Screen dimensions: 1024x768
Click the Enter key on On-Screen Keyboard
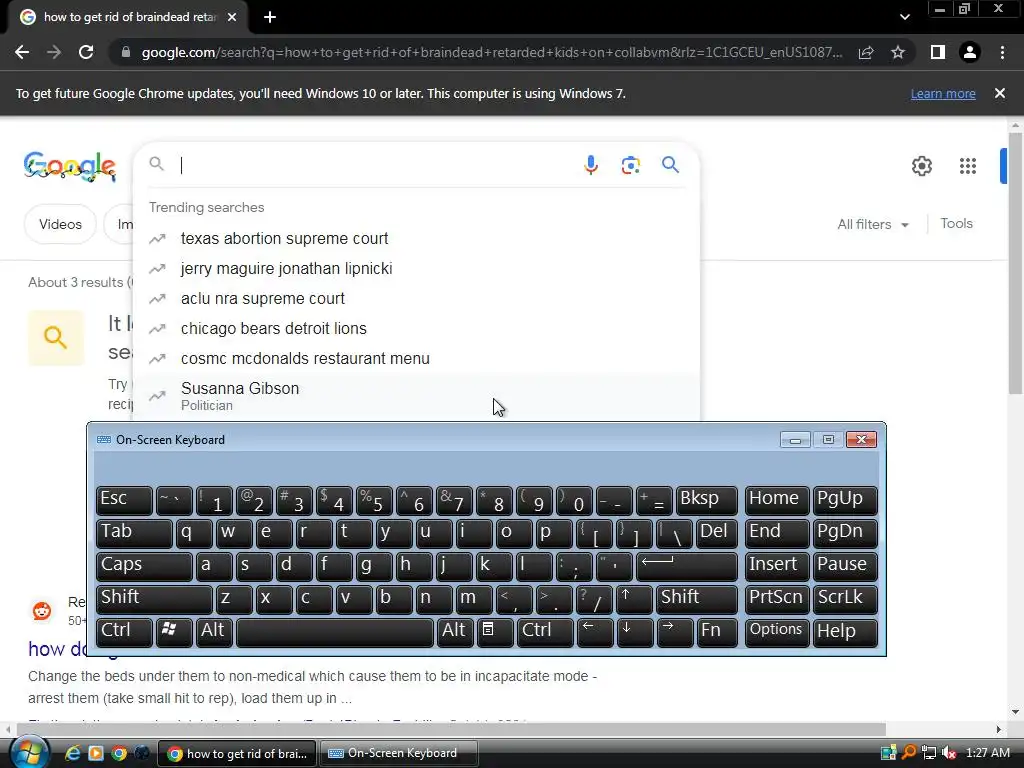(686, 566)
